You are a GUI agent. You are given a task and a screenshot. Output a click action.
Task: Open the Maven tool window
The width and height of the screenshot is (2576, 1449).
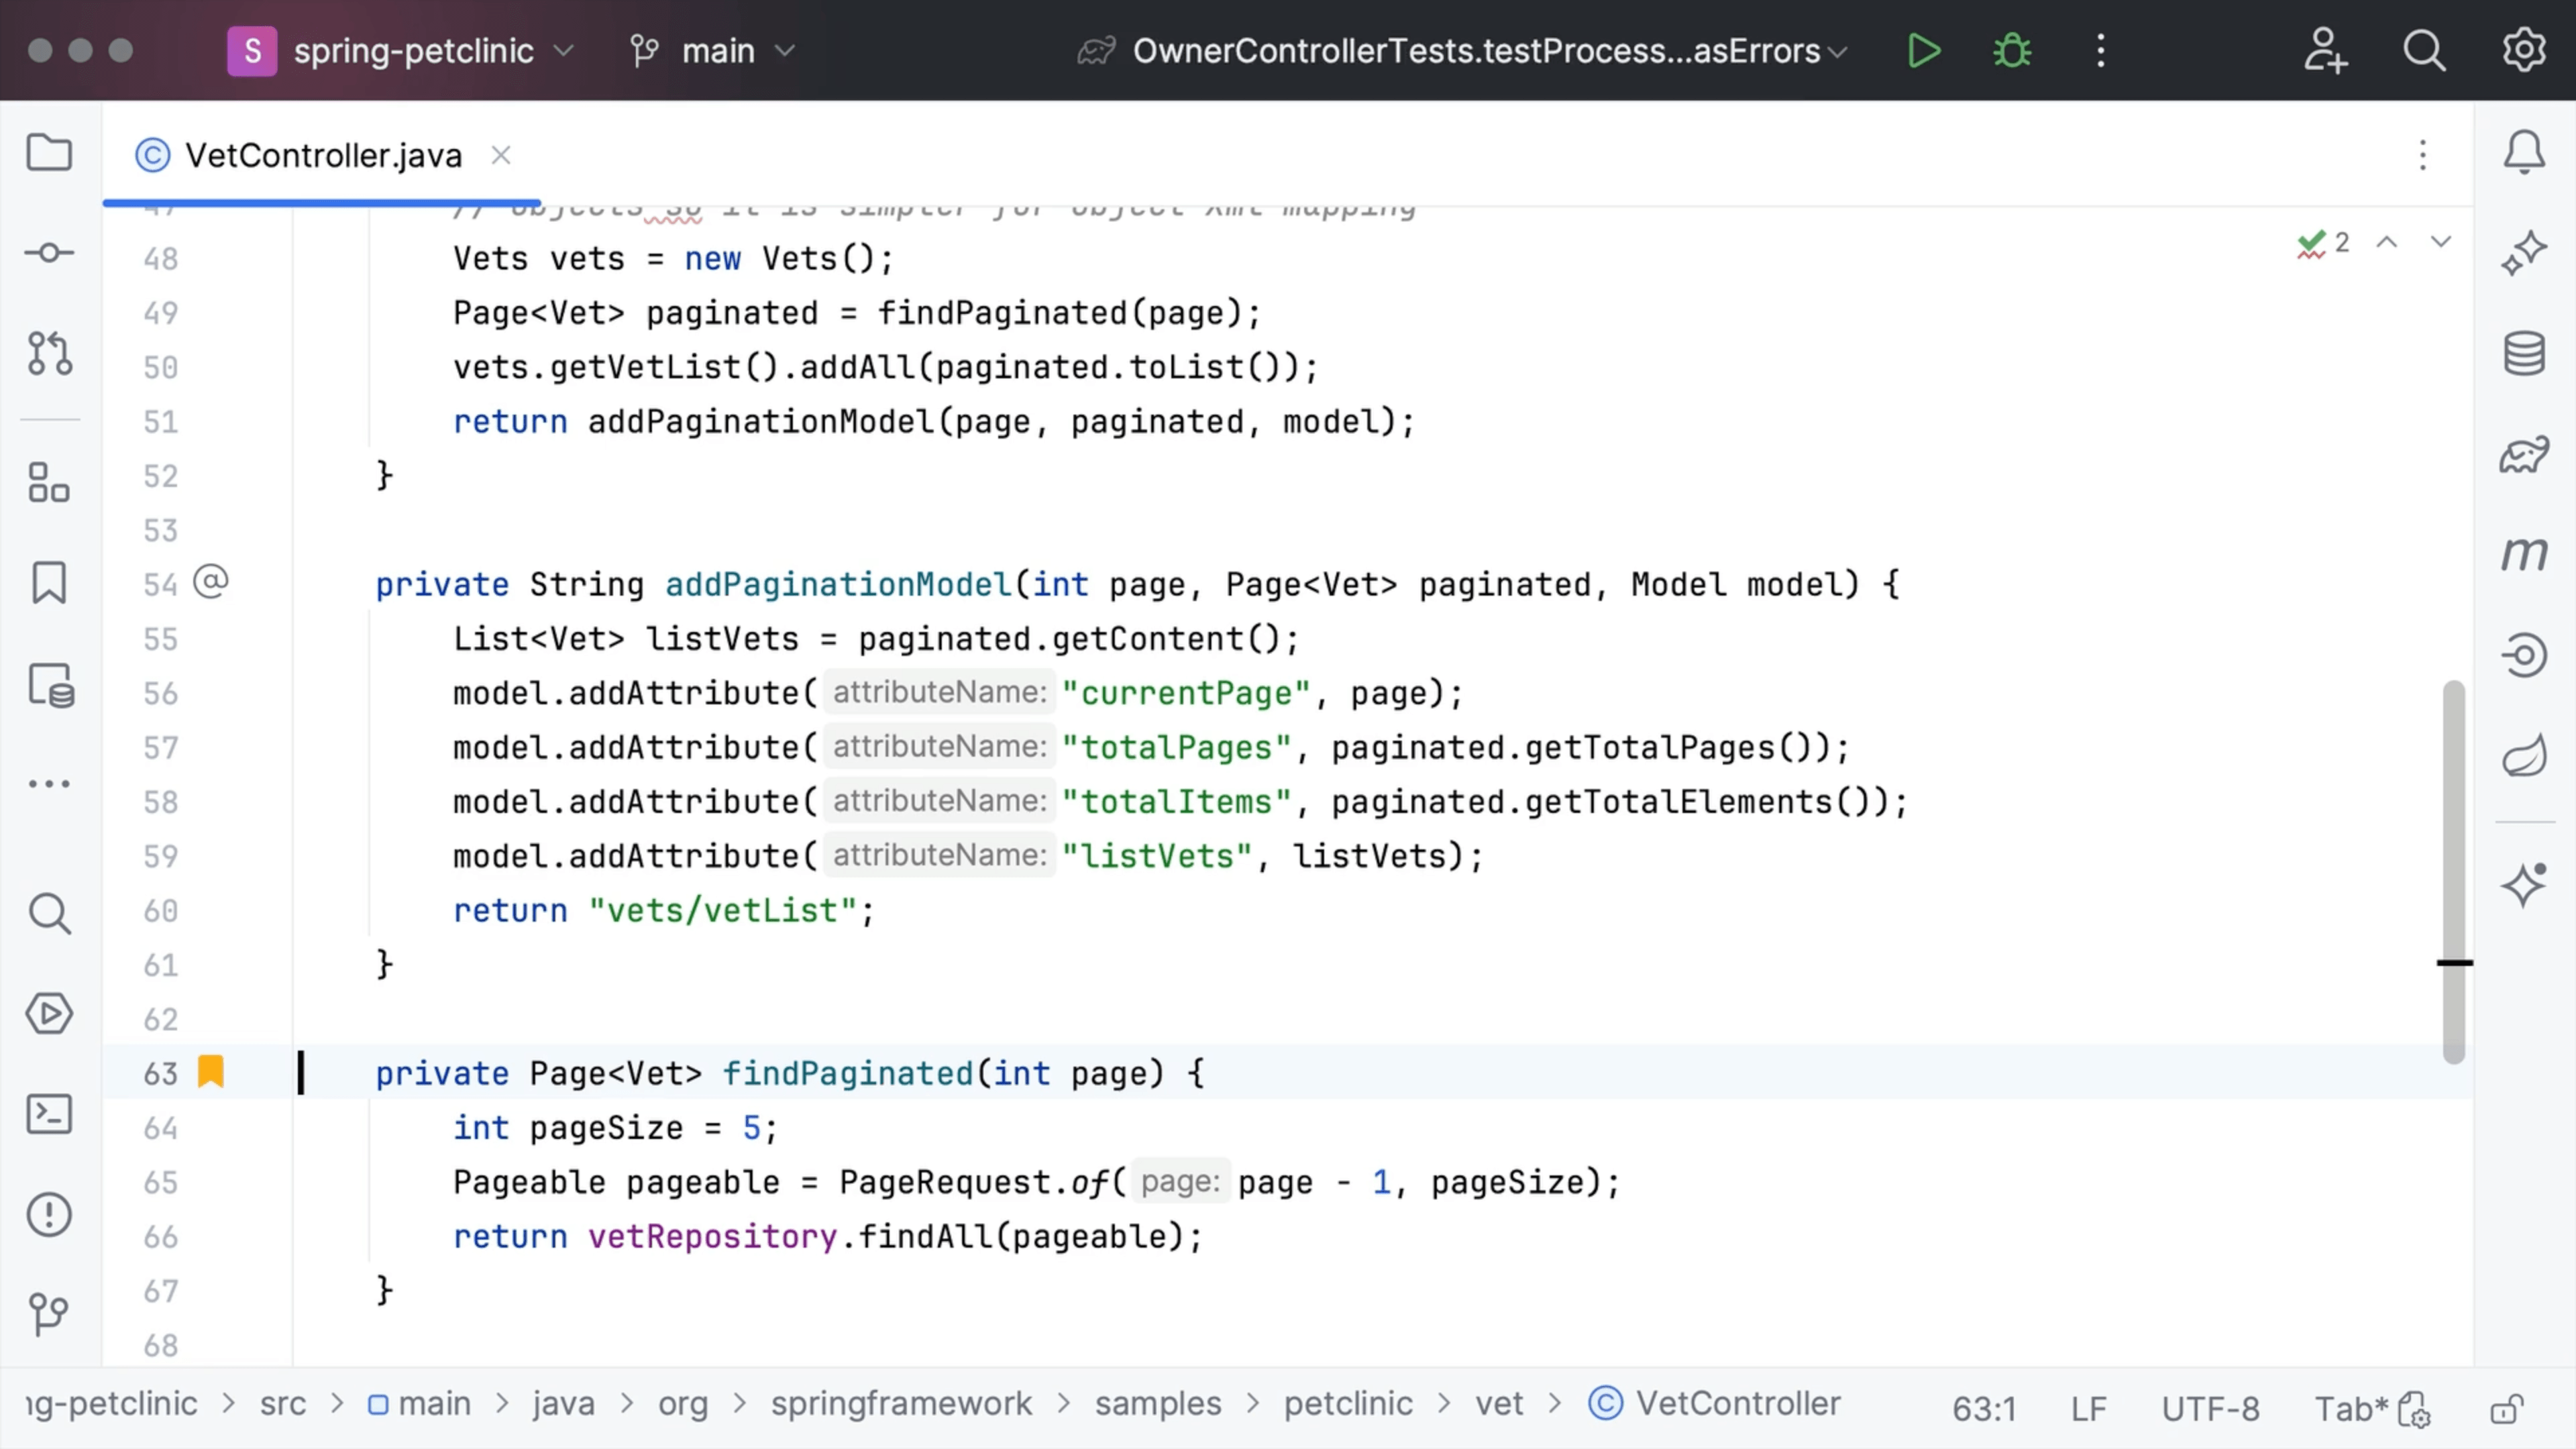2524,553
